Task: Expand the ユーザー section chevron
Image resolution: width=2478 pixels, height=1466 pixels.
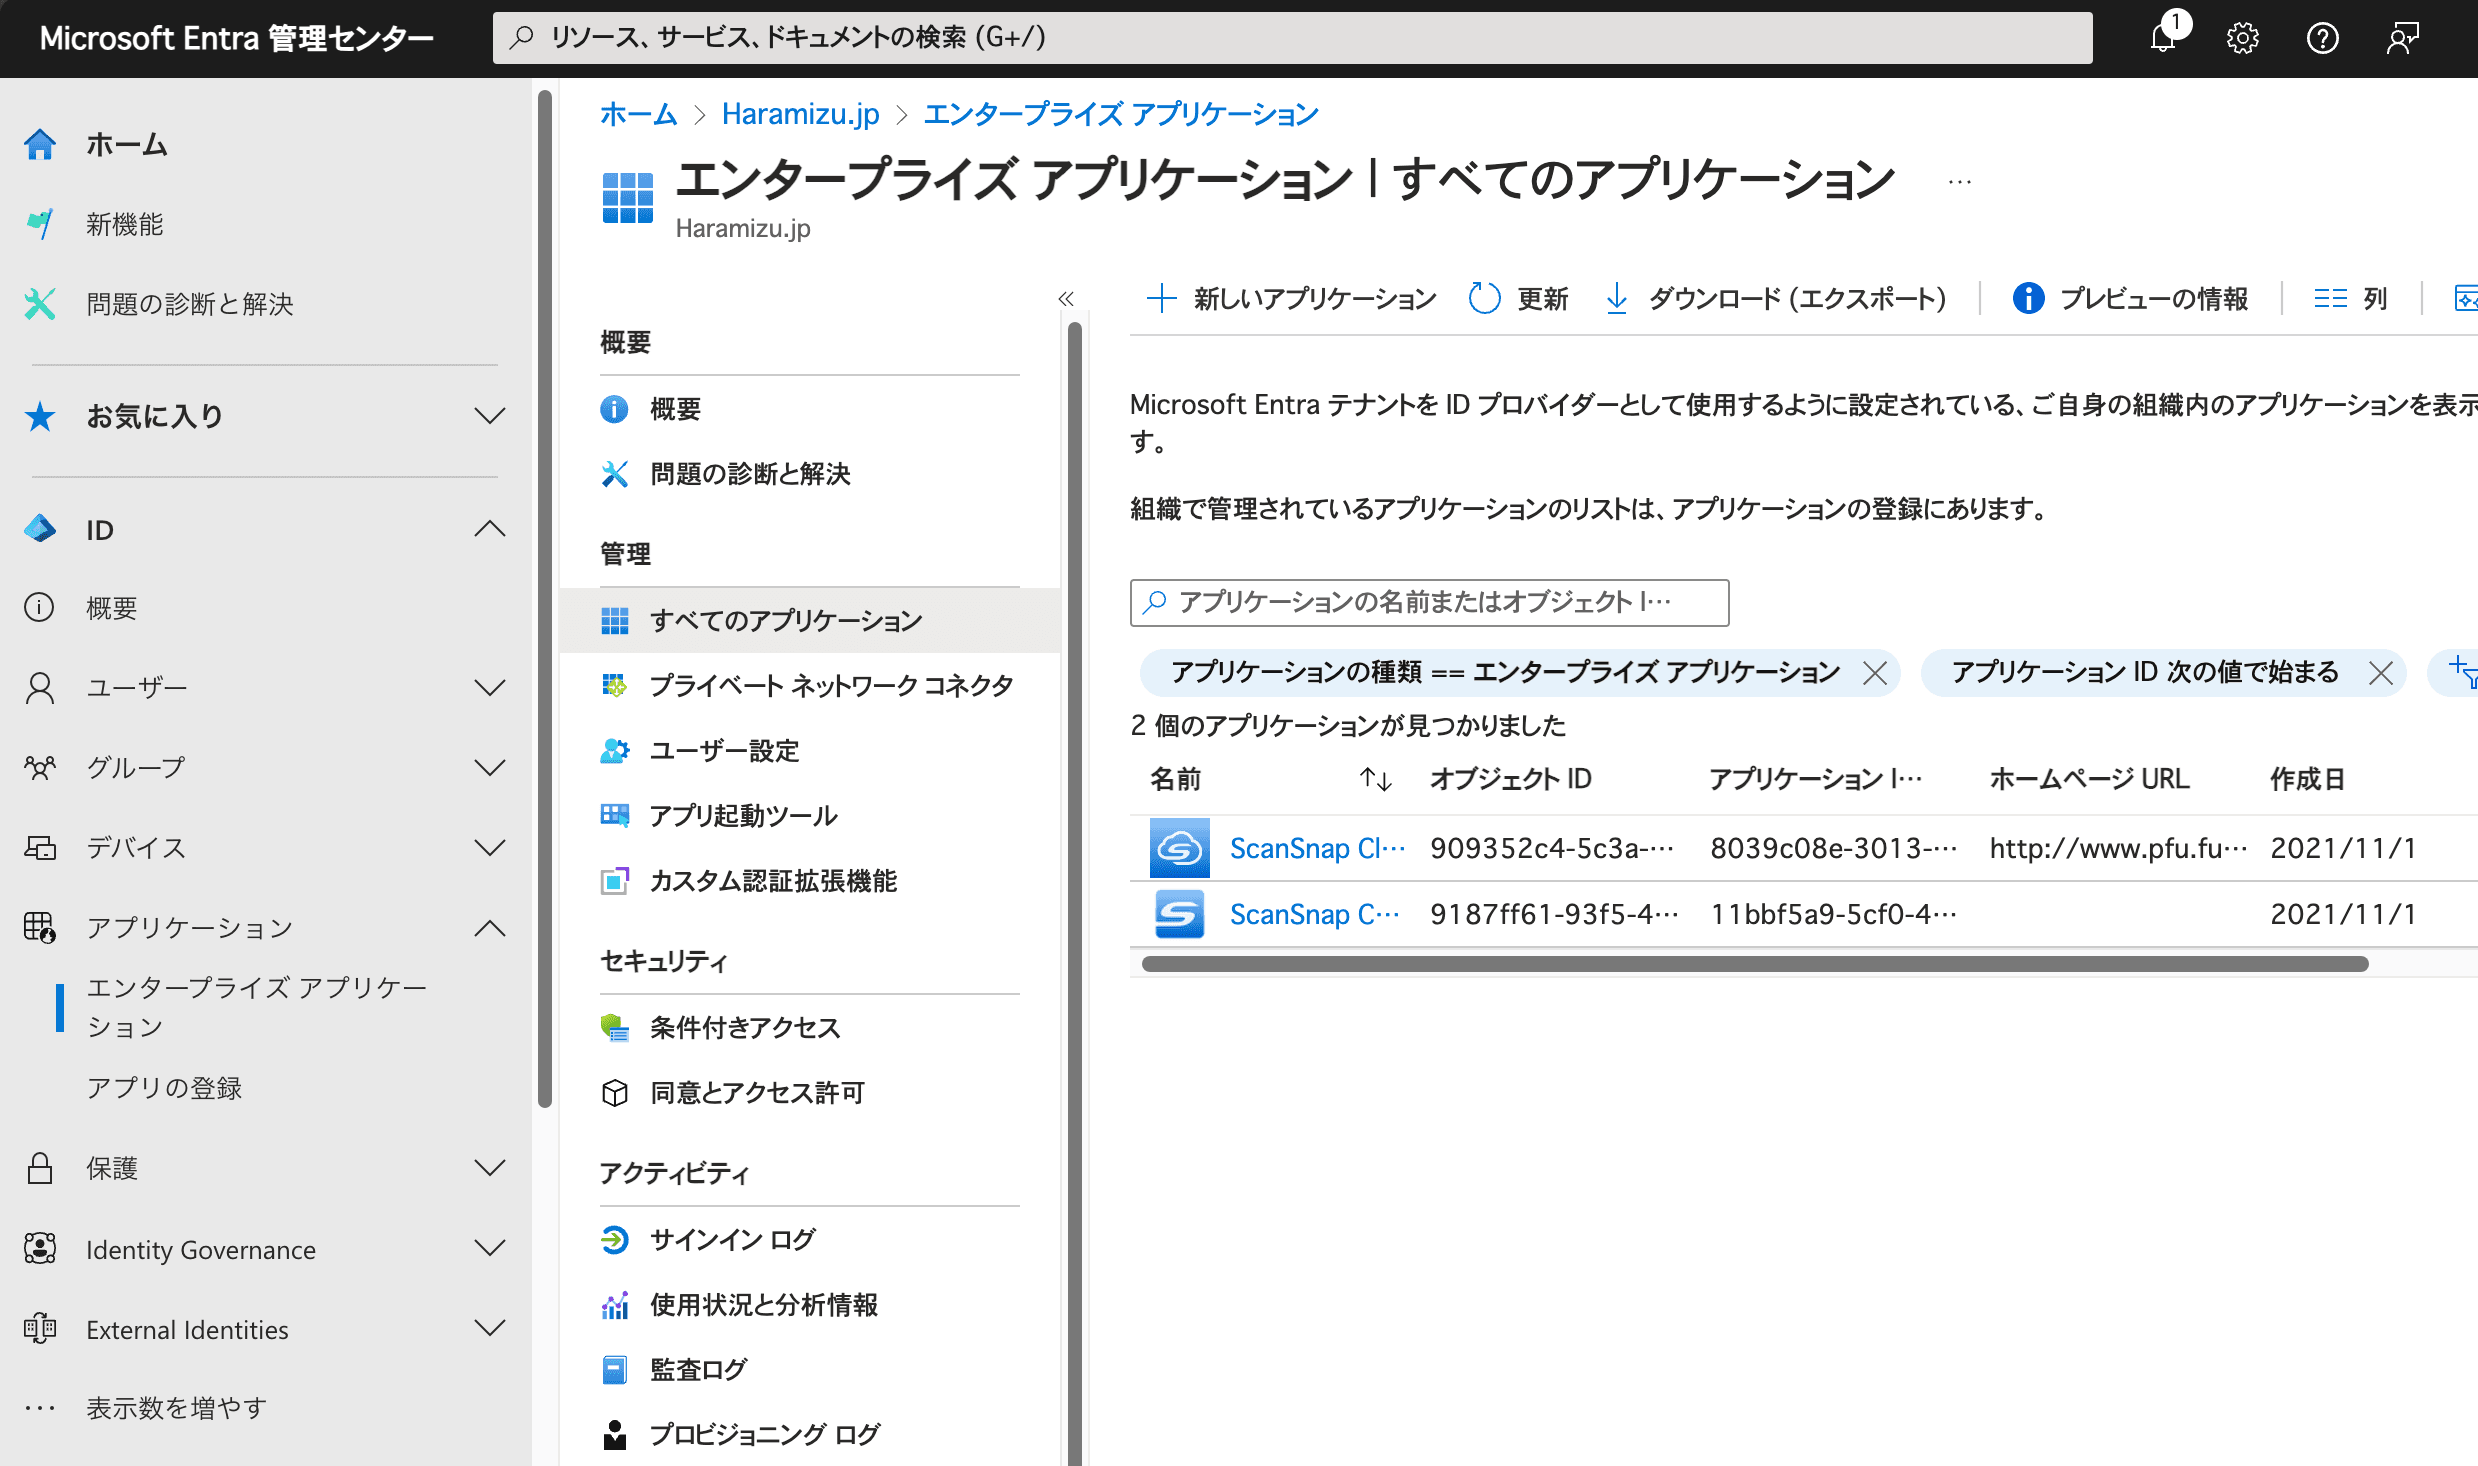Action: pos(489,688)
